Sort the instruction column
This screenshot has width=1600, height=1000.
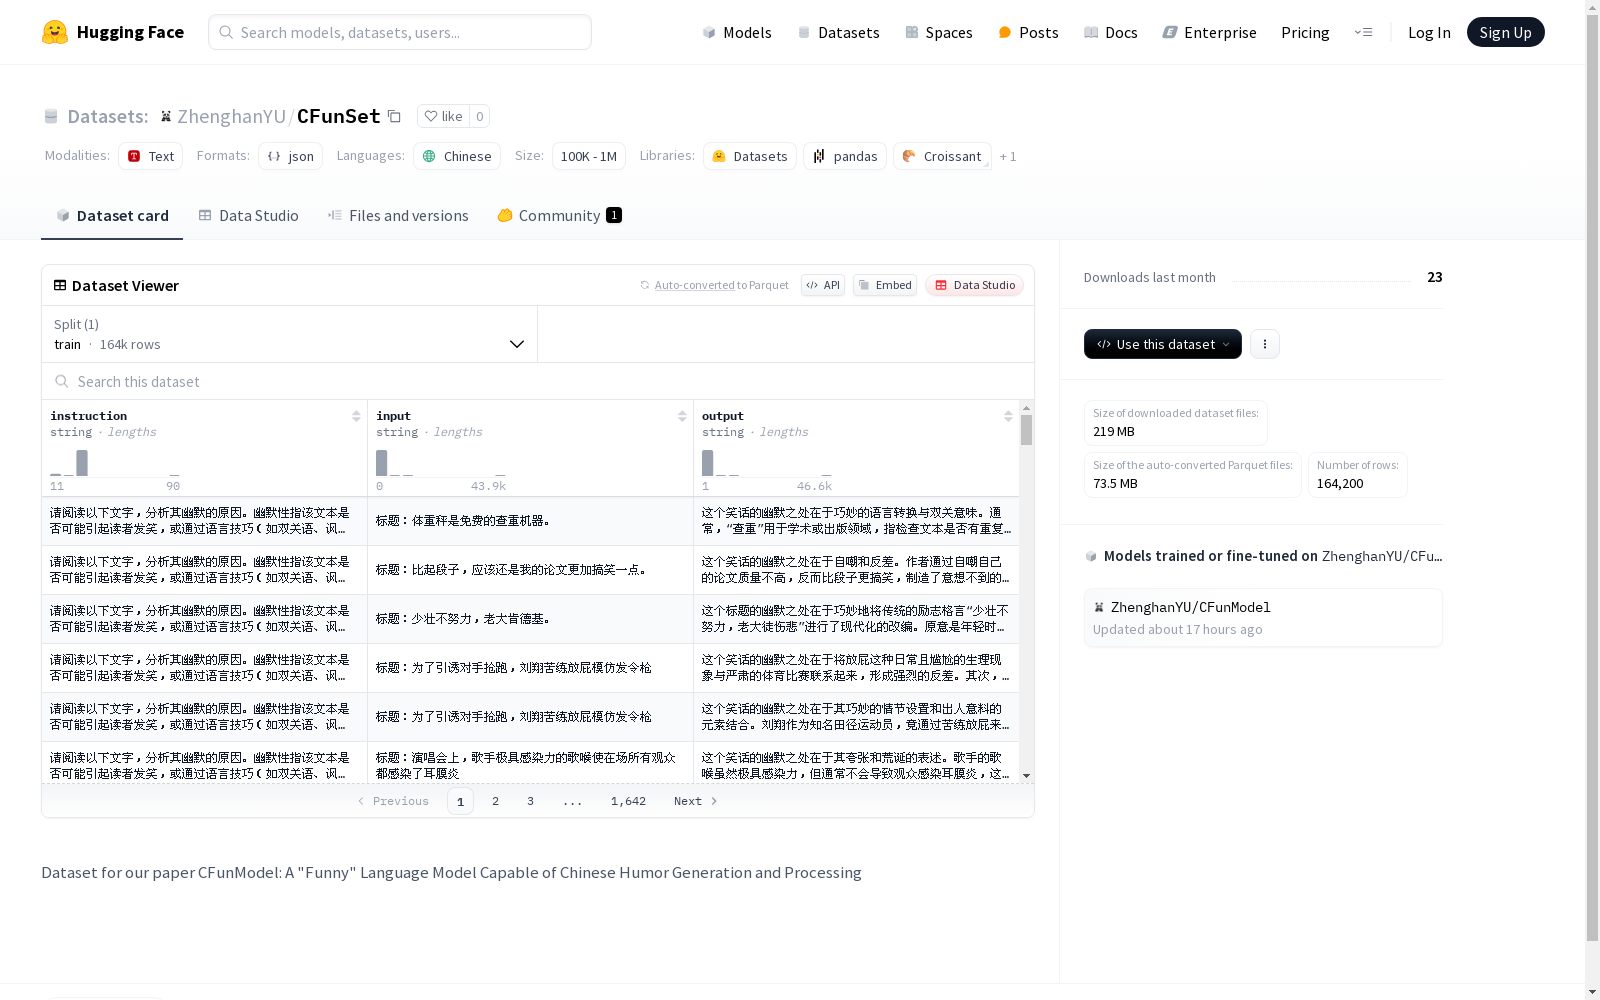[x=356, y=416]
